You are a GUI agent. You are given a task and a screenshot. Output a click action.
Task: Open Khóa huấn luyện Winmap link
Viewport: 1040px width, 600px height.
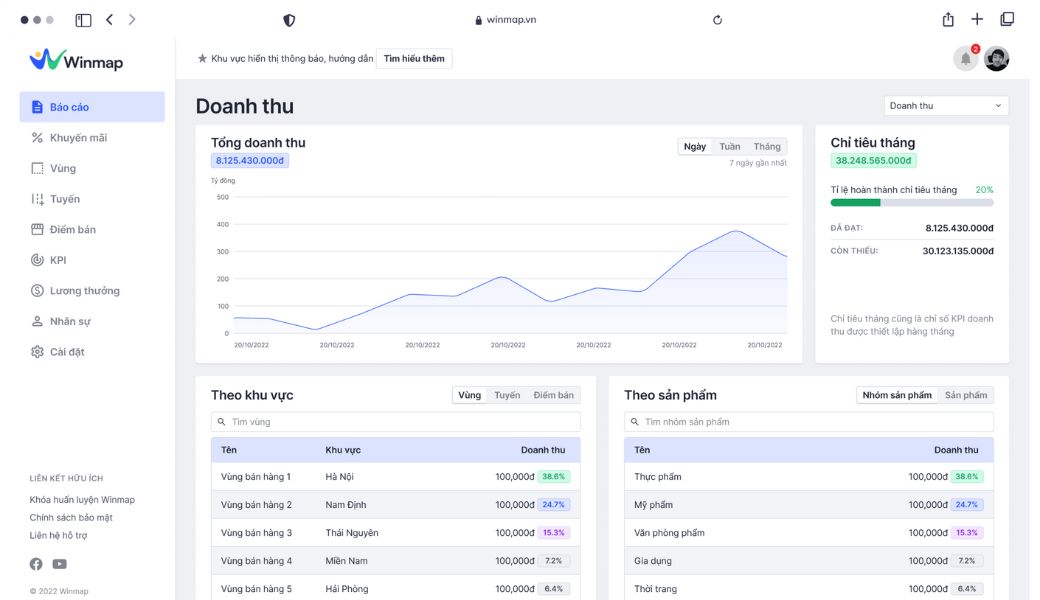click(82, 500)
